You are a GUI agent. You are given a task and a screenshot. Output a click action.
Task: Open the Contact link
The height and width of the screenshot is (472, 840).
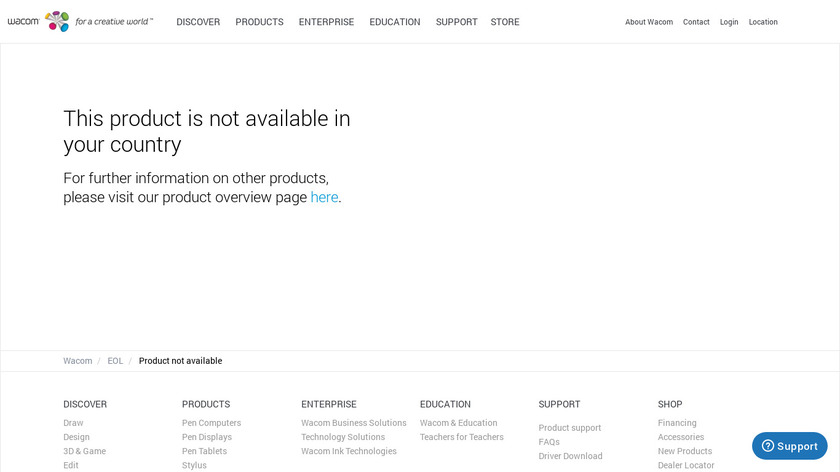point(696,22)
